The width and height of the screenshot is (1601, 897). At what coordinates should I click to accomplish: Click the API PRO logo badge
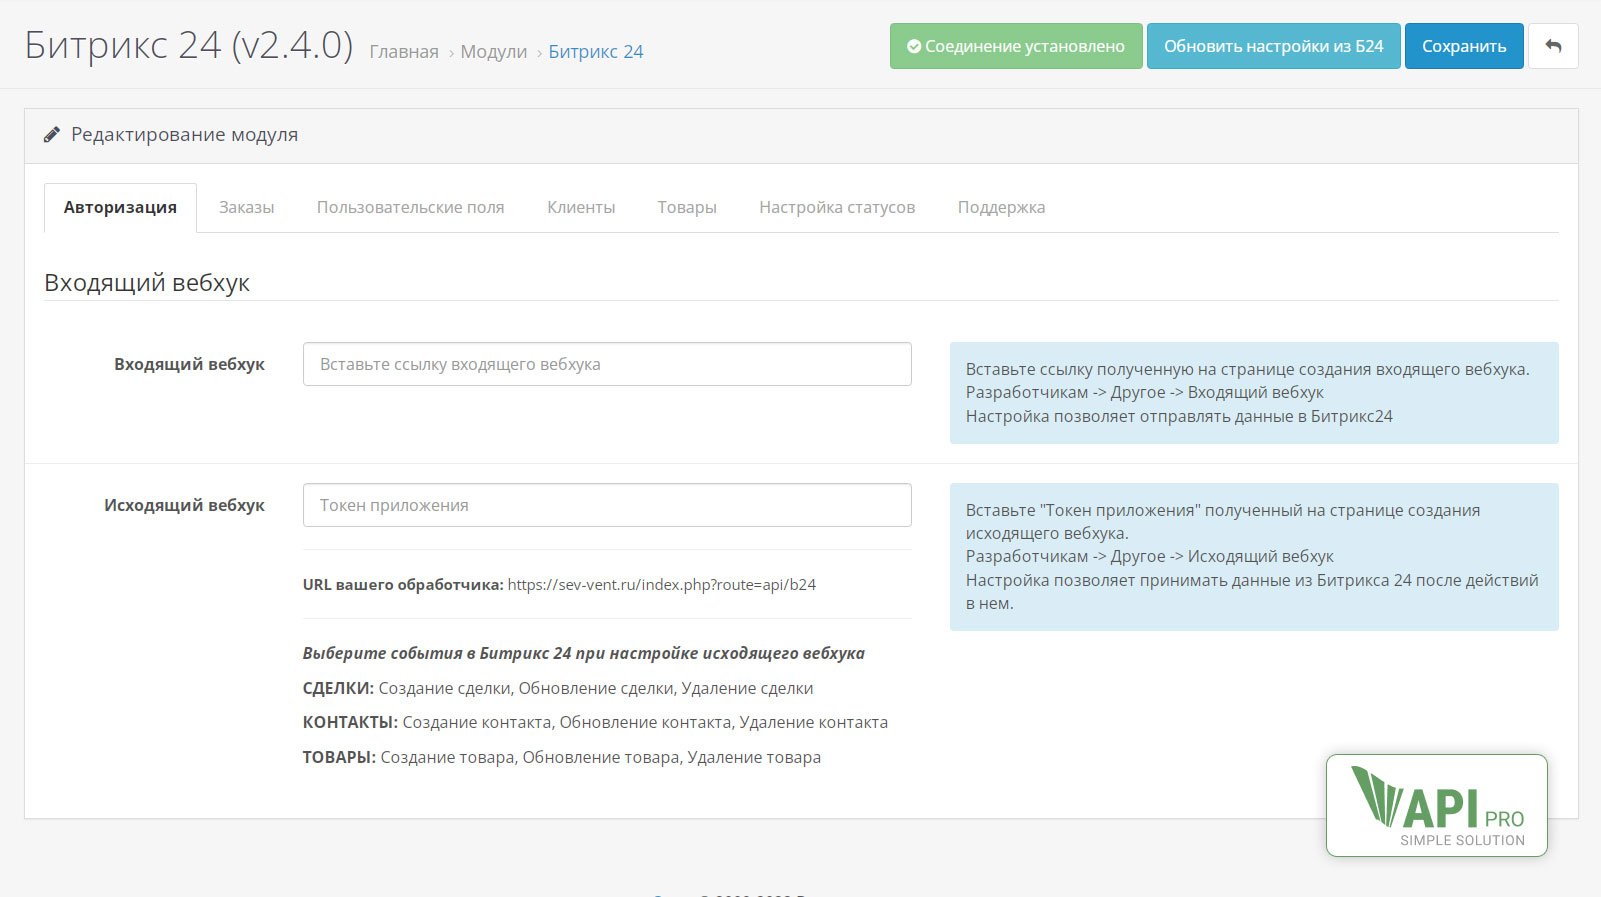1437,805
